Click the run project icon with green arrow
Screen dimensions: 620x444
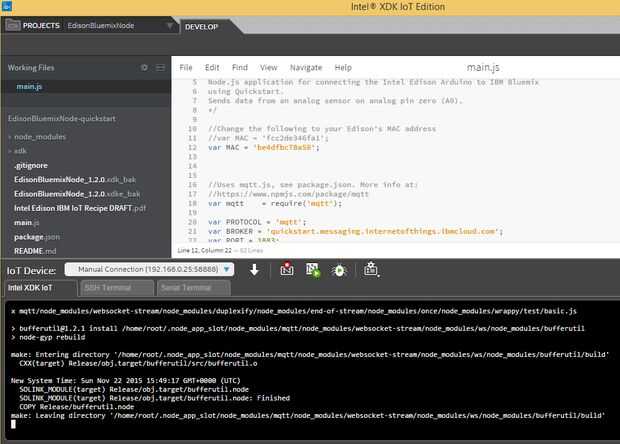[x=313, y=270]
